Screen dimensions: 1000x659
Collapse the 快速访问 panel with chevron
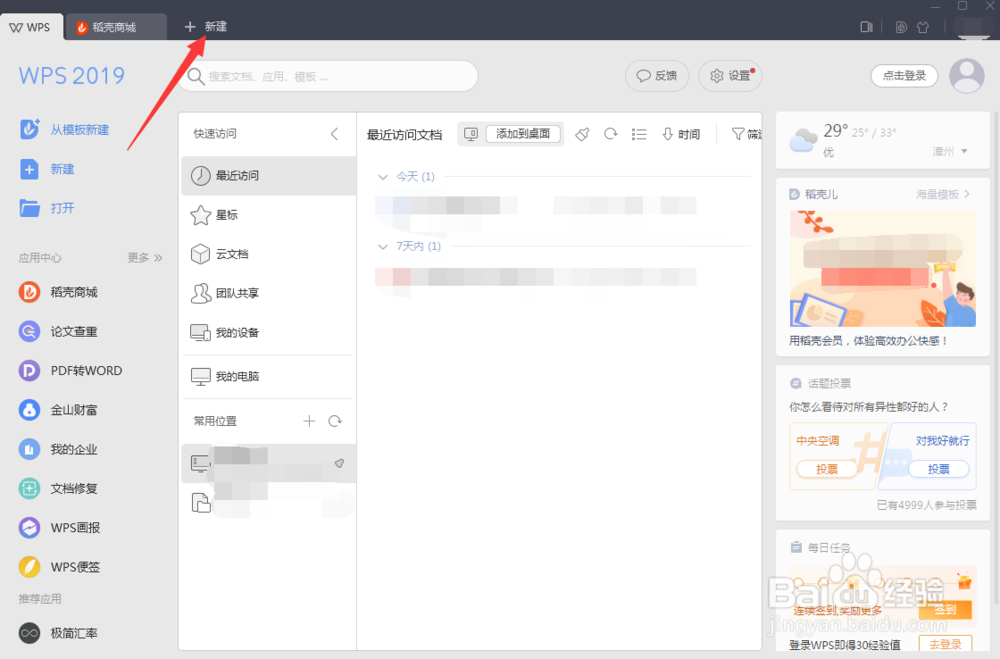click(x=335, y=133)
